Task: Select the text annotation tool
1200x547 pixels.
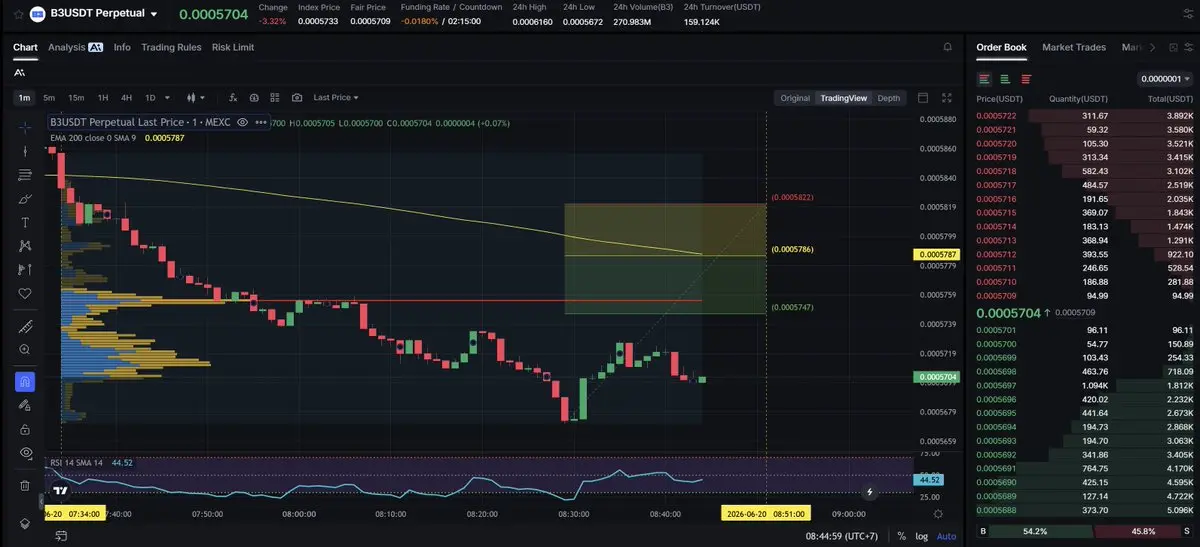Action: (25, 222)
